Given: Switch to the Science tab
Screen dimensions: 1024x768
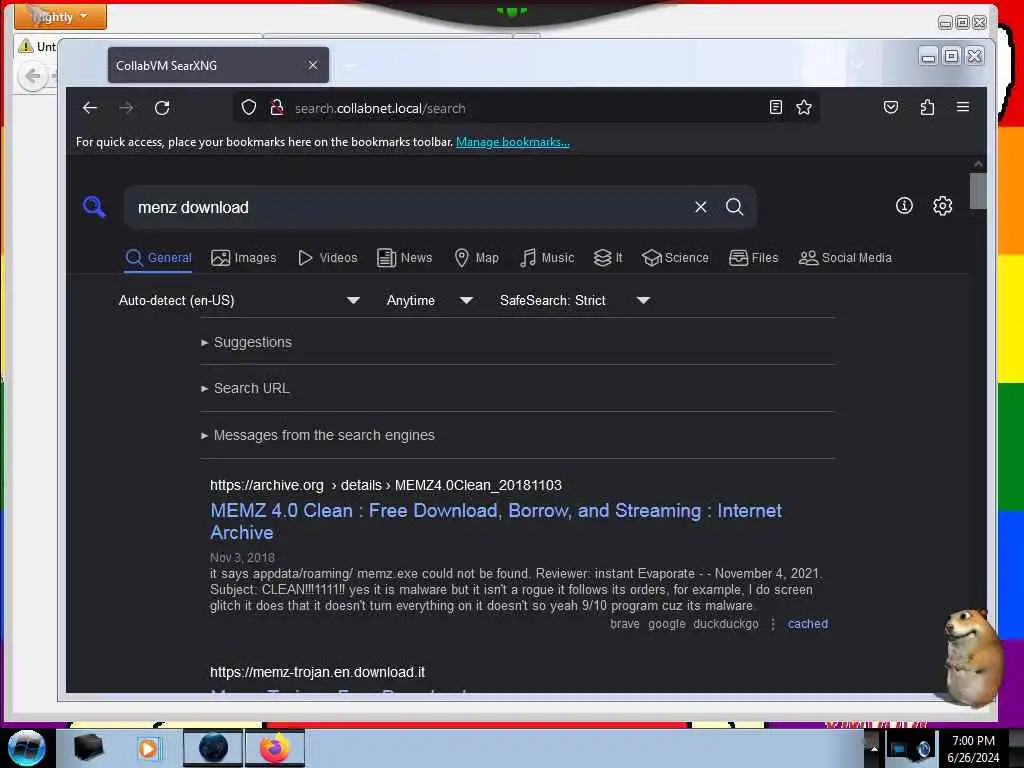Looking at the screenshot, I should pos(675,258).
